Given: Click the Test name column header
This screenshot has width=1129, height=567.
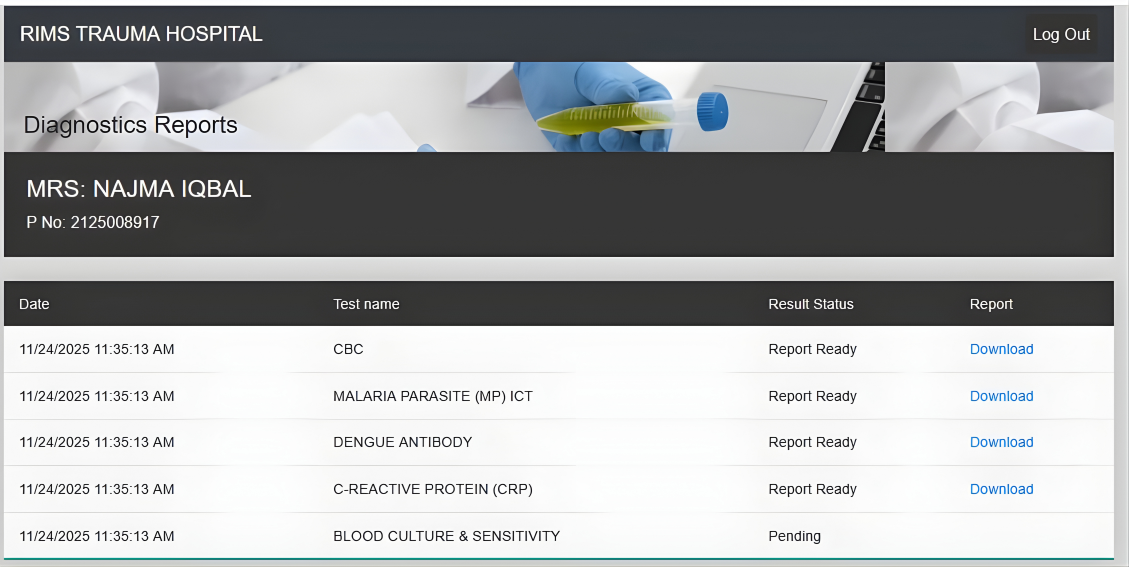Looking at the screenshot, I should pos(366,304).
